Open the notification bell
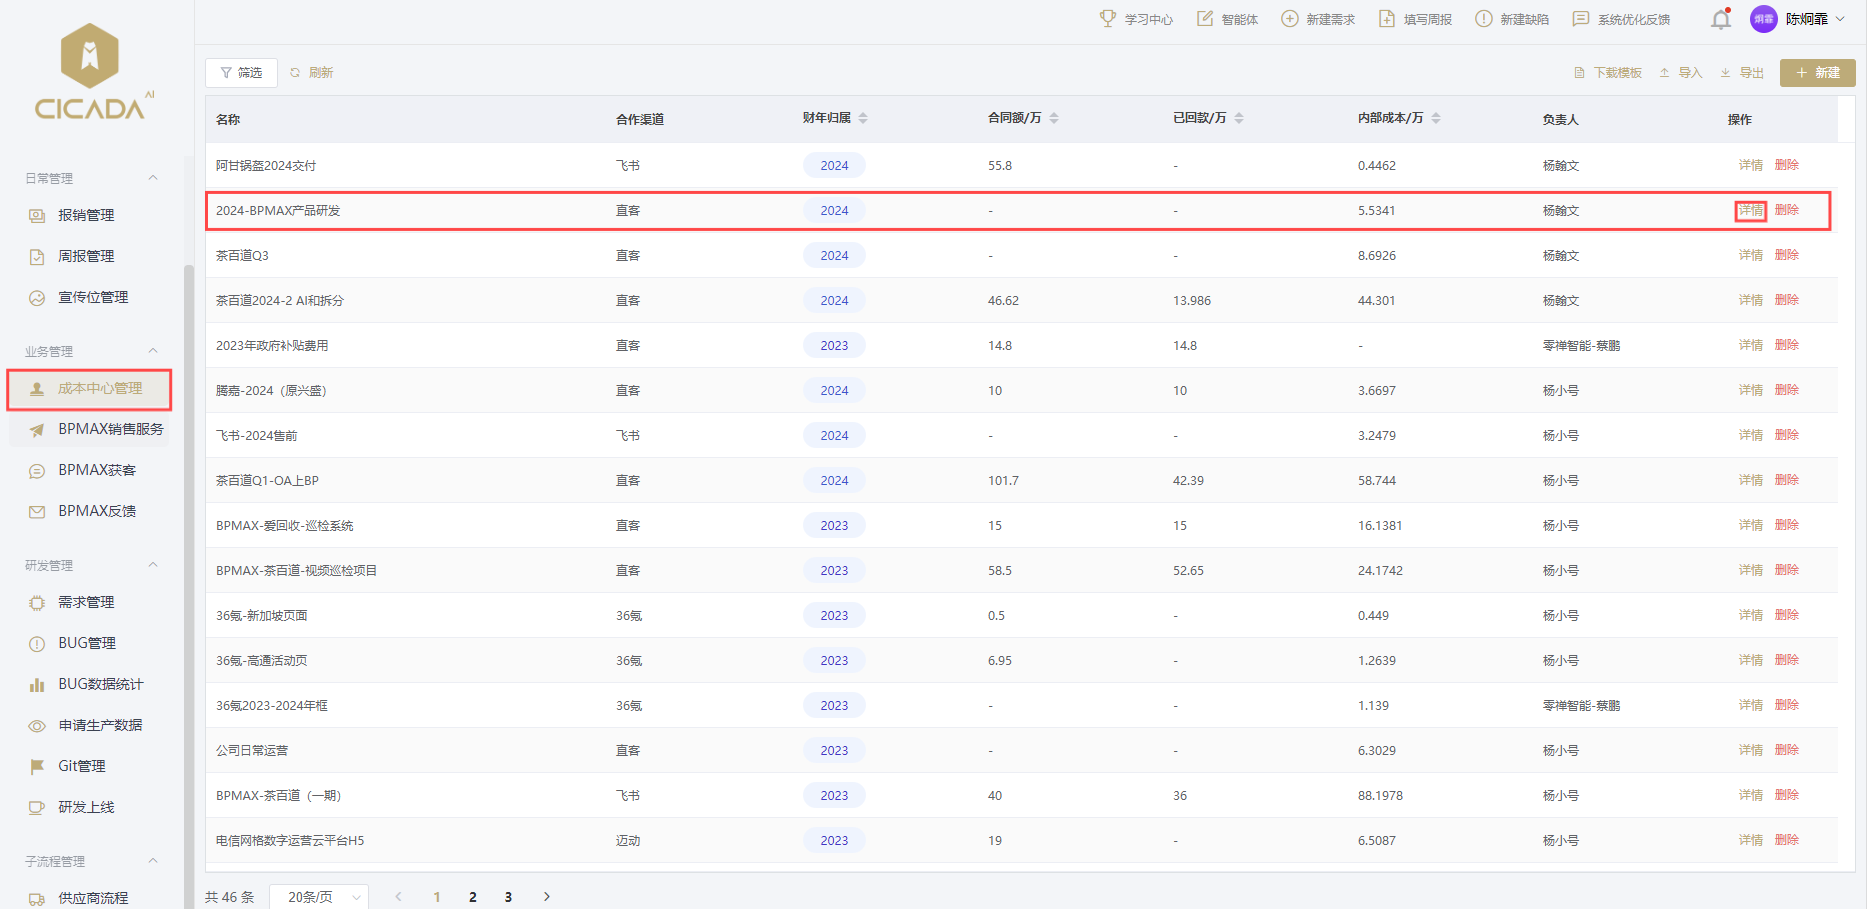Image resolution: width=1868 pixels, height=909 pixels. pos(1720,19)
